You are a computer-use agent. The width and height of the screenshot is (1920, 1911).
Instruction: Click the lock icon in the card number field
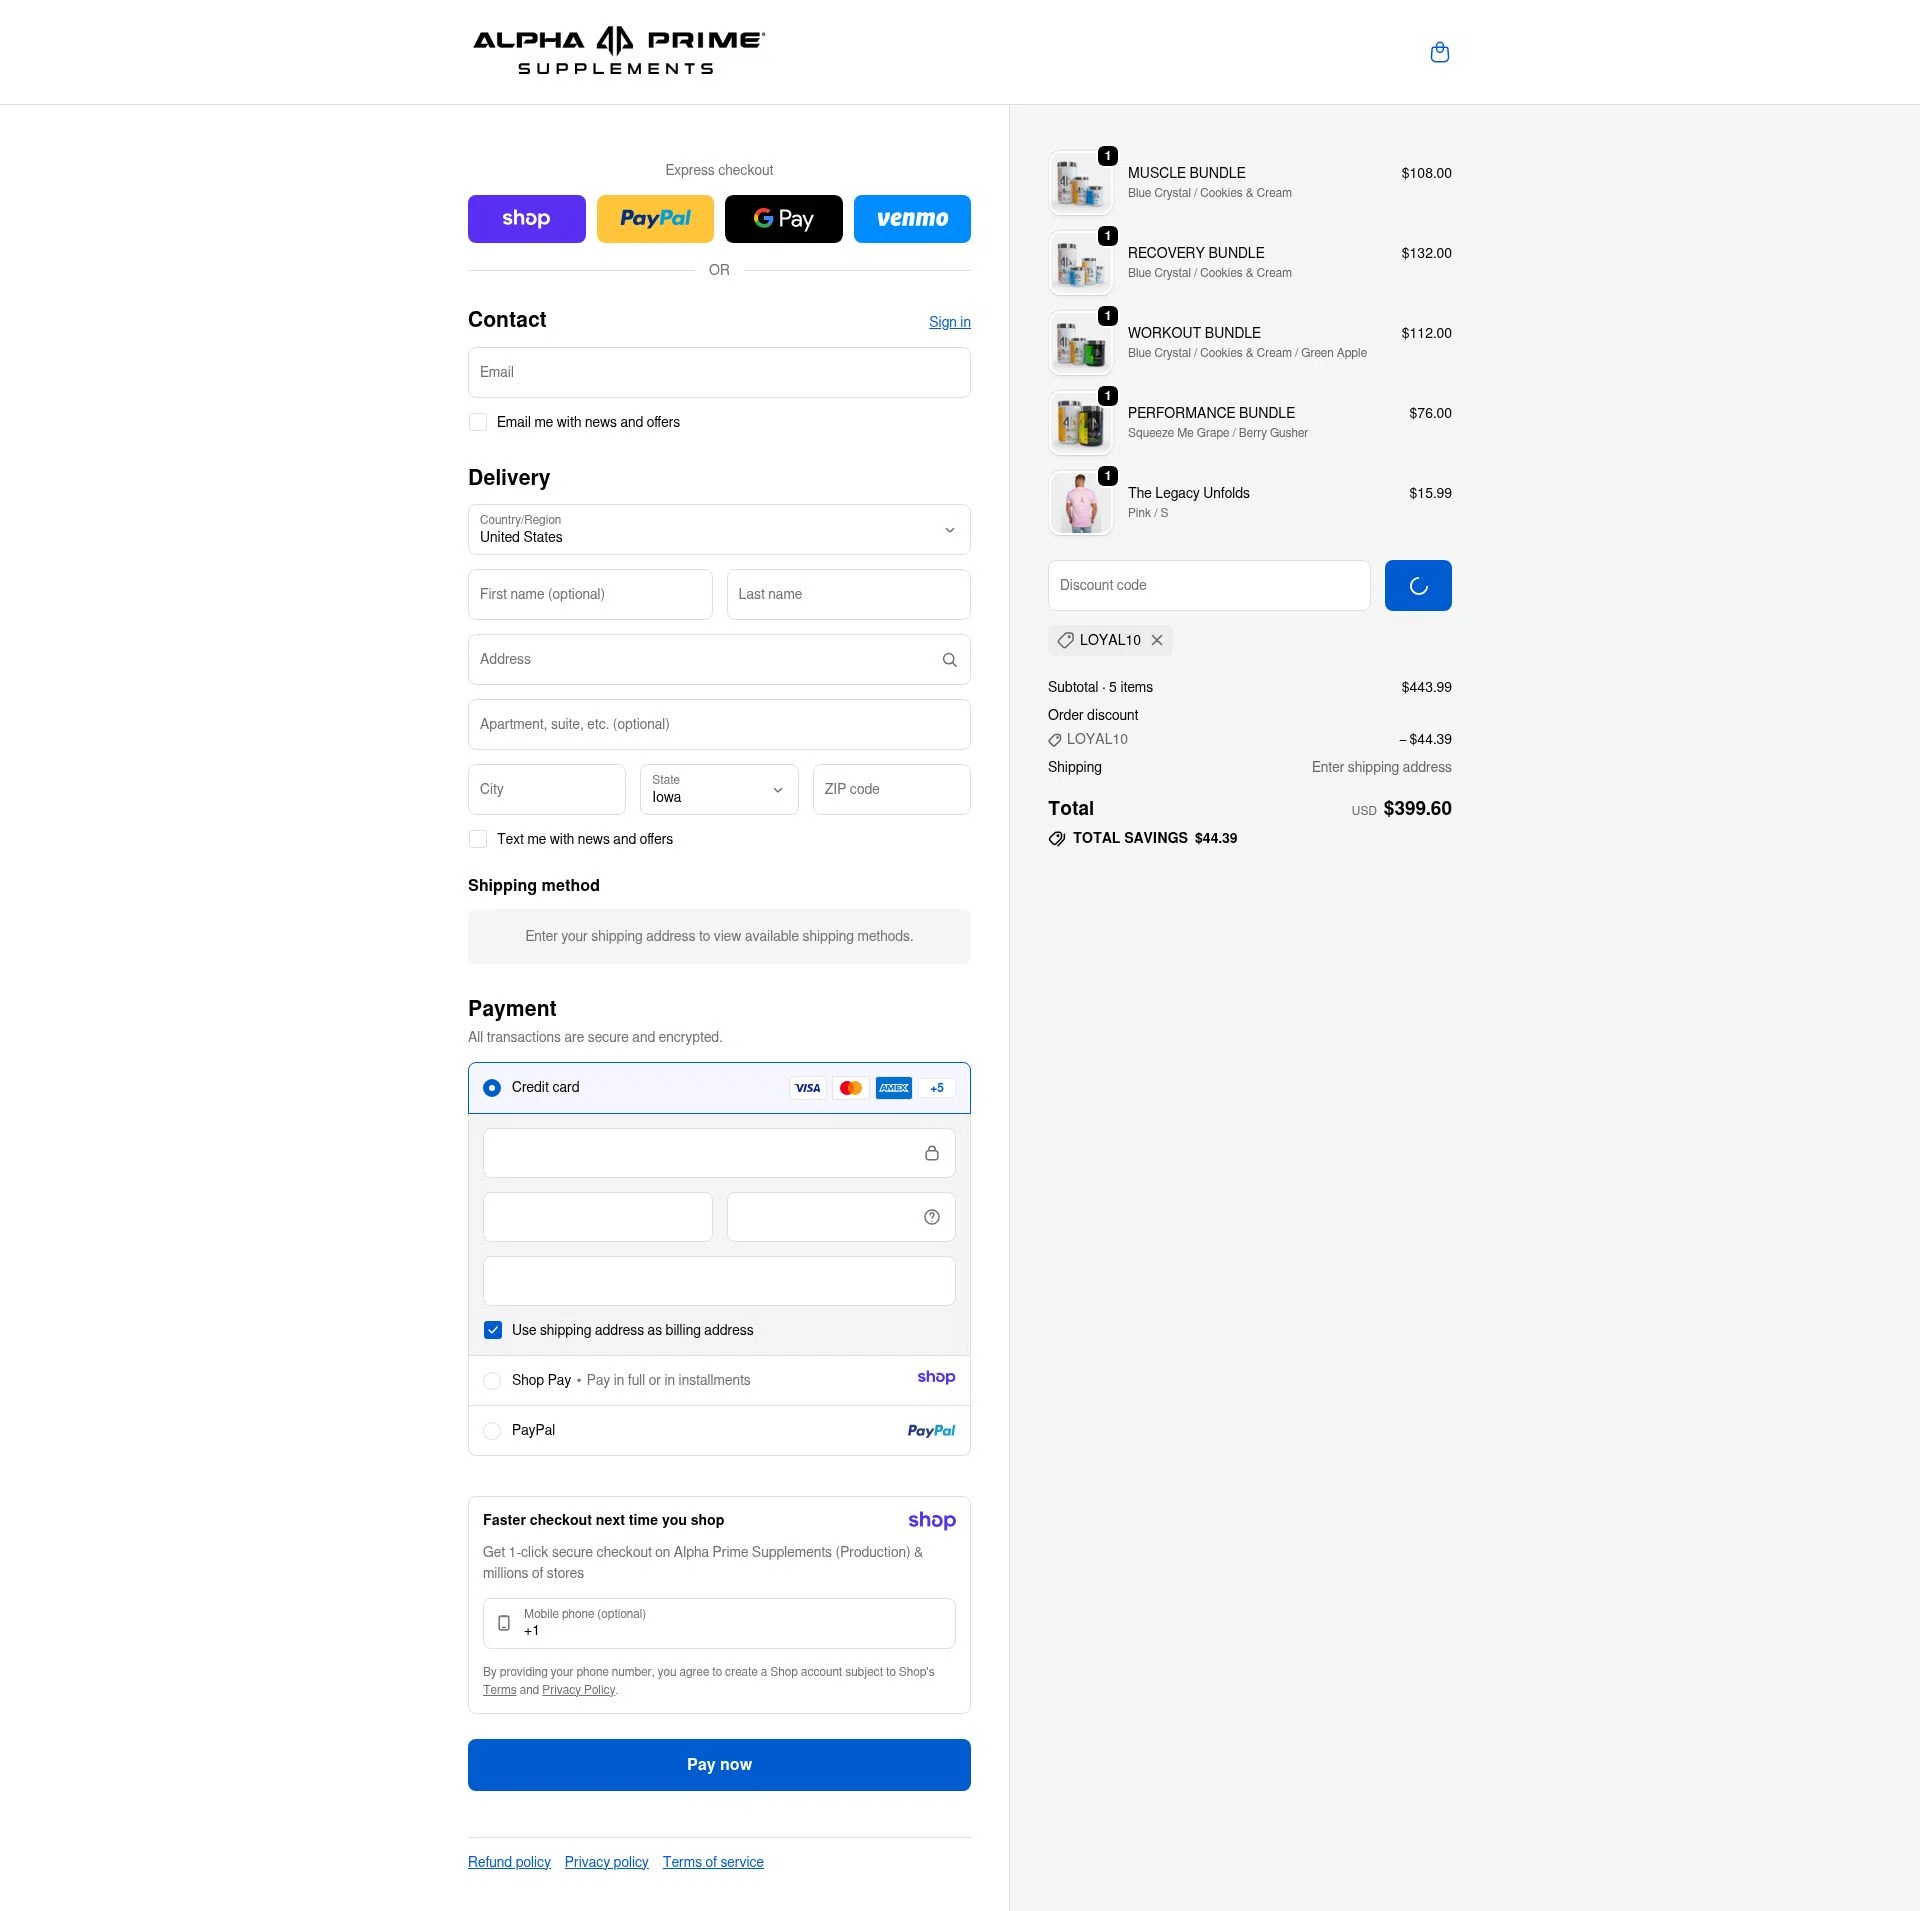click(x=932, y=1153)
